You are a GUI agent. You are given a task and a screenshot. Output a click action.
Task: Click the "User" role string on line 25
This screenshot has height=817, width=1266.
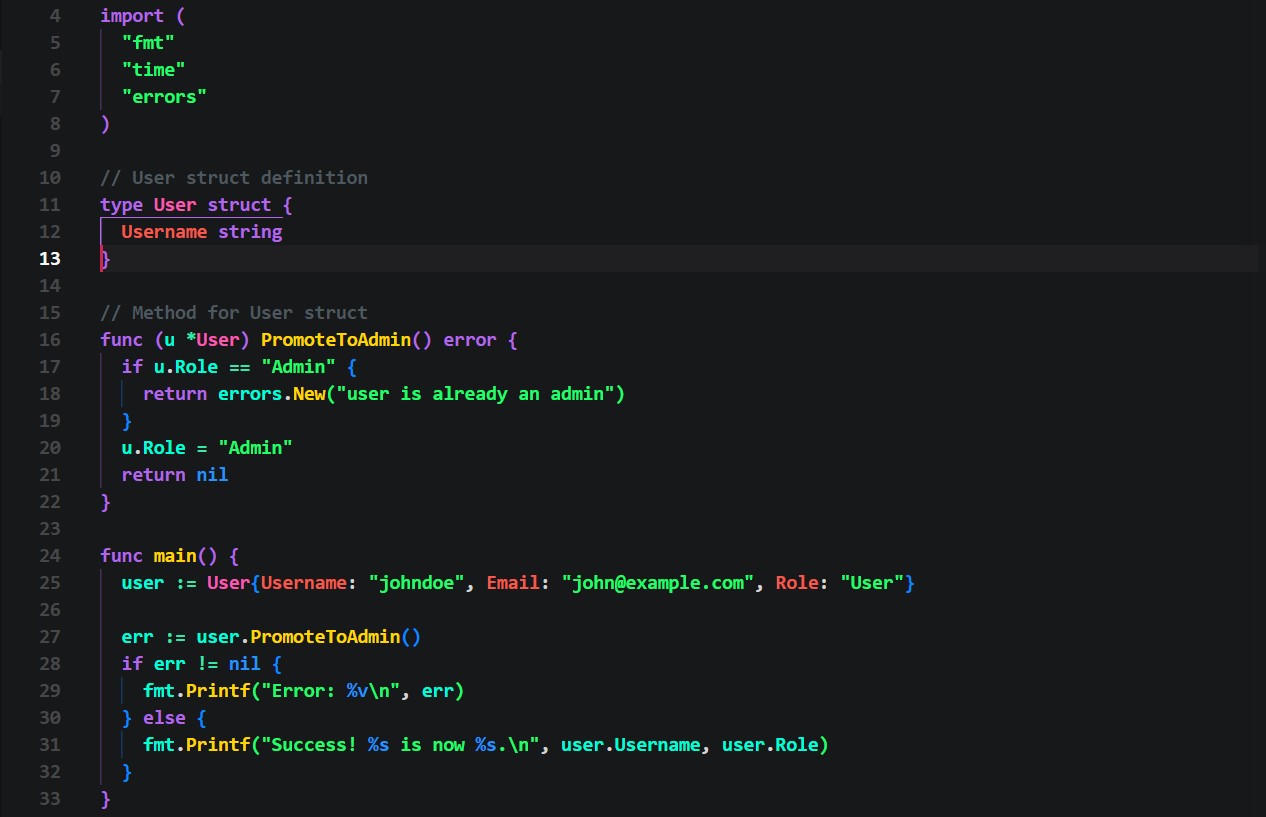coord(872,582)
